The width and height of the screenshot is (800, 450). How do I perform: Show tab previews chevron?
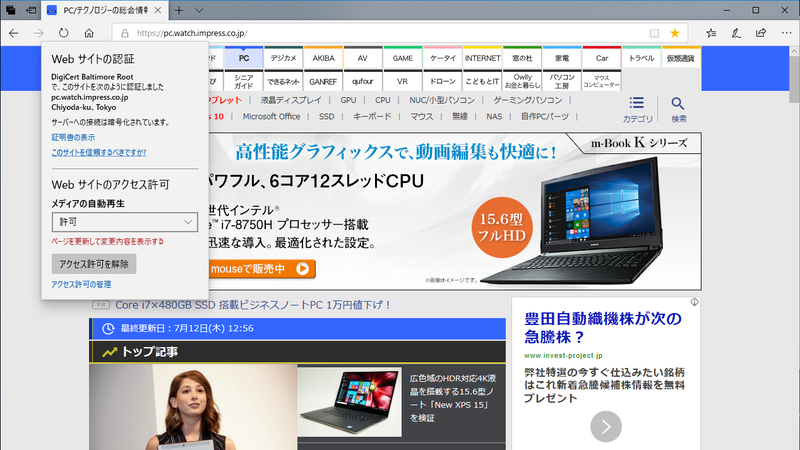(x=199, y=10)
